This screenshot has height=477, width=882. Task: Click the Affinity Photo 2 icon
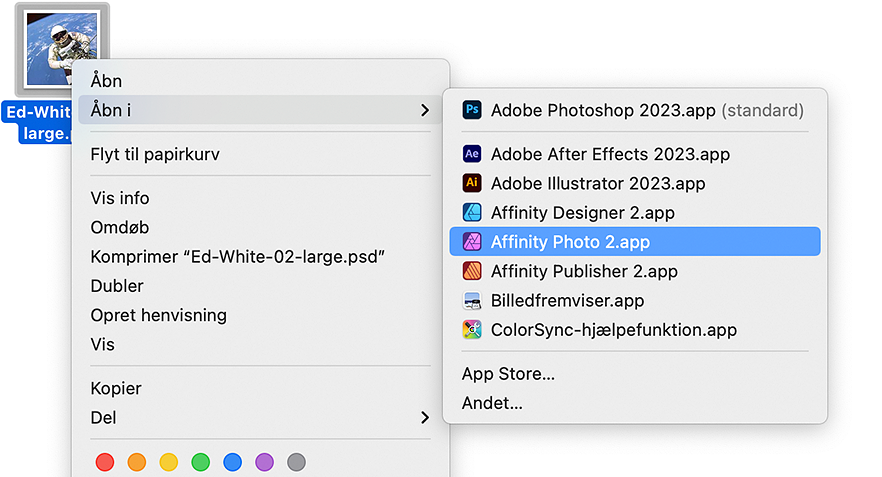coord(472,241)
